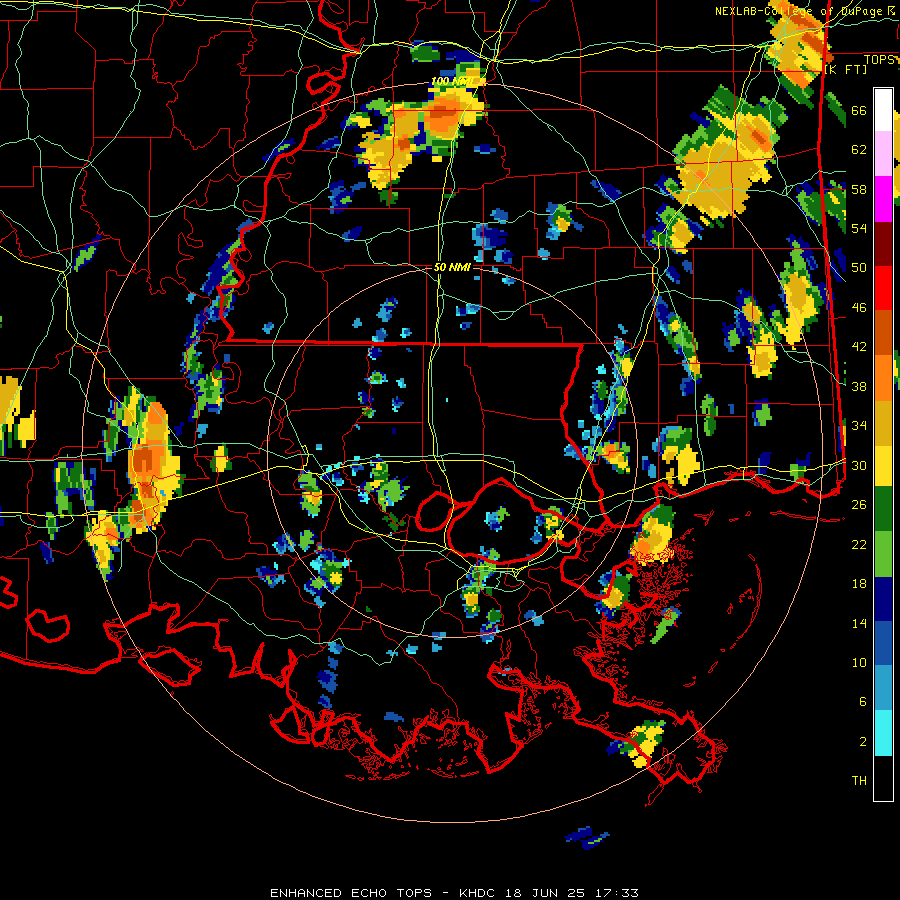Screen dimensions: 900x900
Task: Select the '2' legend value
Action: (863, 742)
